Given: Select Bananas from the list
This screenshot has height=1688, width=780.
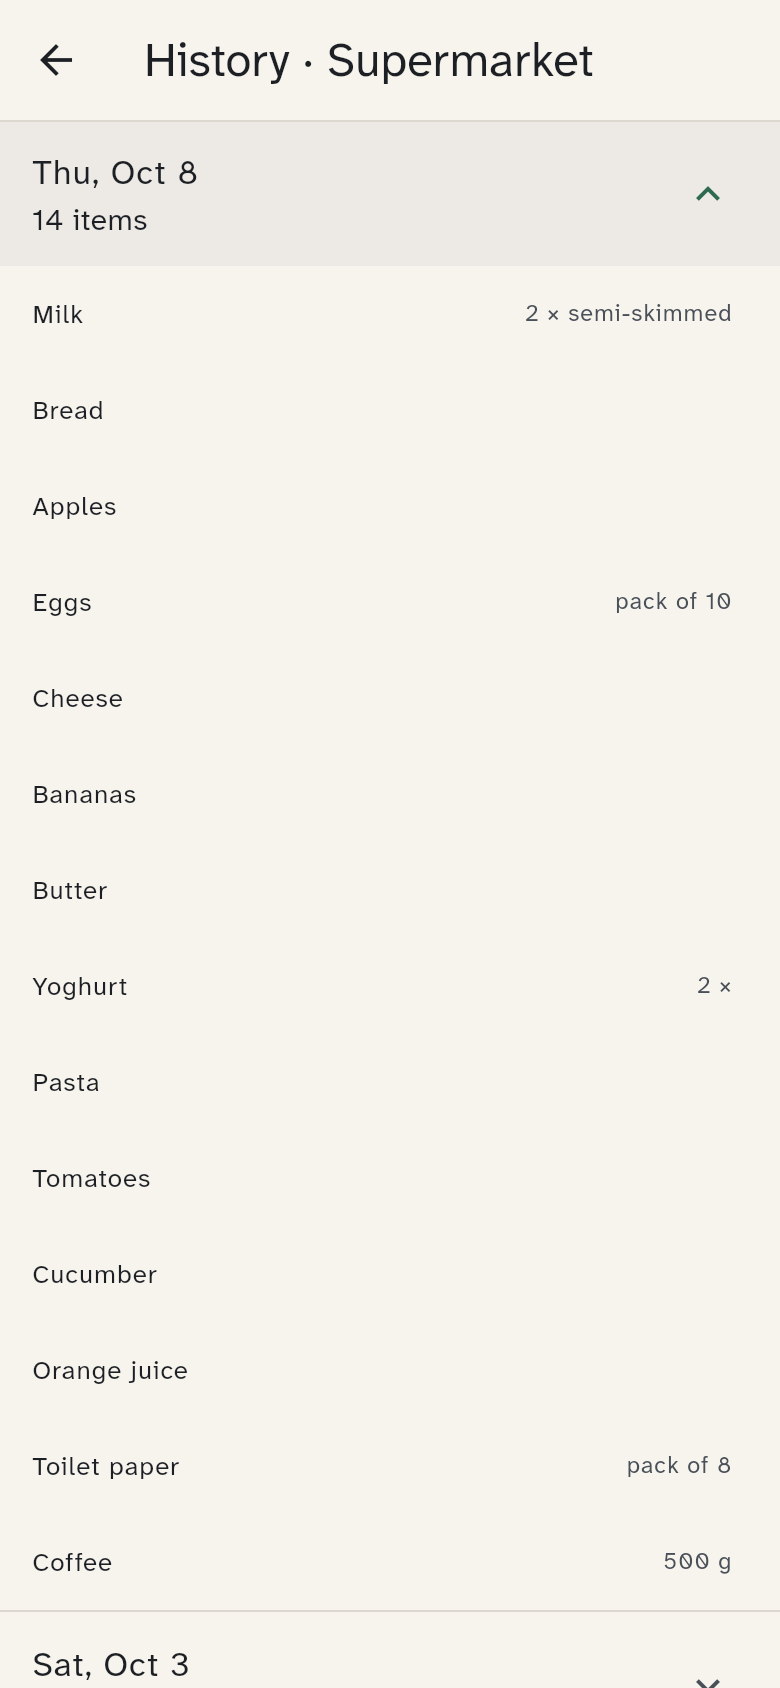Looking at the screenshot, I should (390, 794).
